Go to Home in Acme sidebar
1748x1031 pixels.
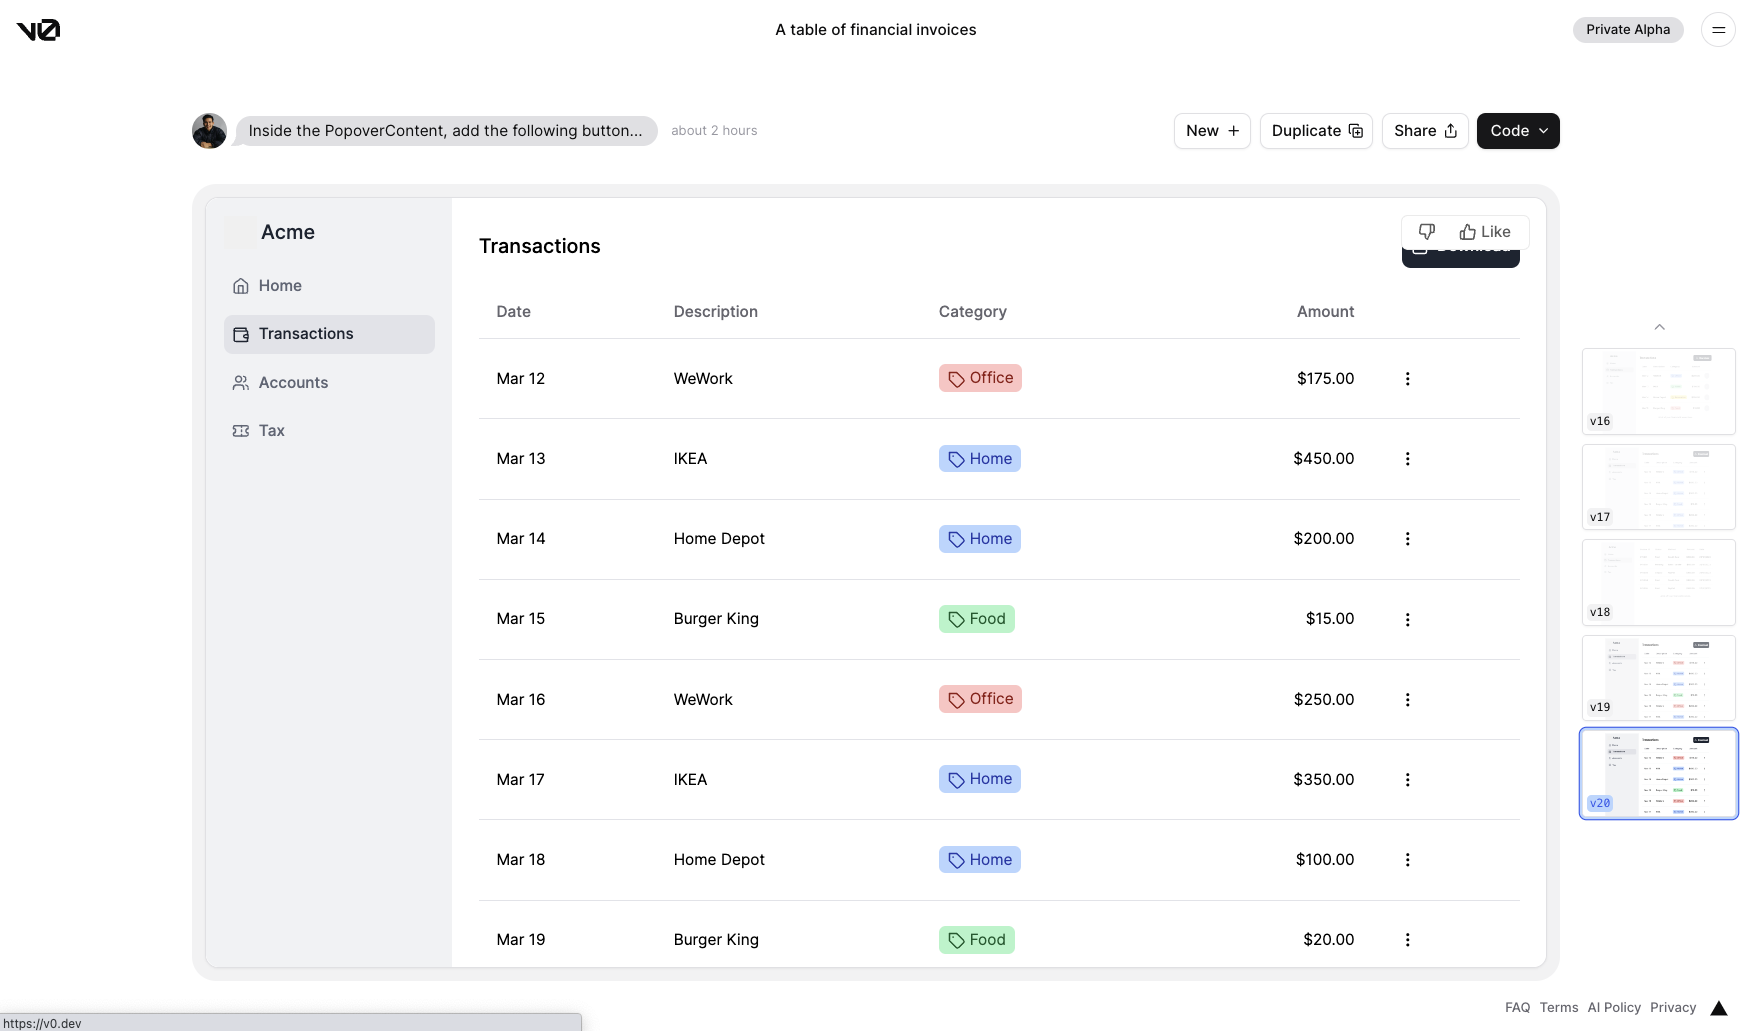click(x=329, y=286)
